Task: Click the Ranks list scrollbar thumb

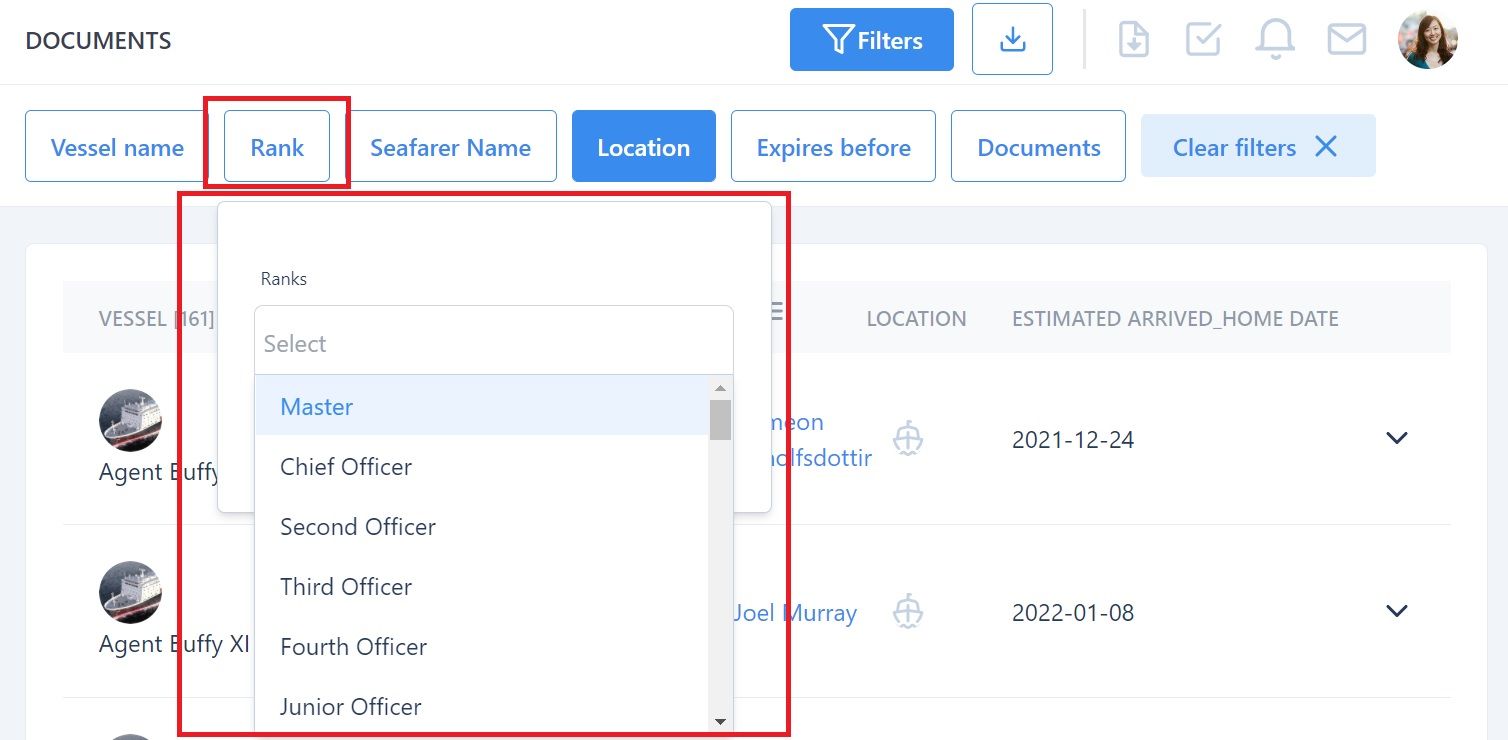Action: (720, 419)
